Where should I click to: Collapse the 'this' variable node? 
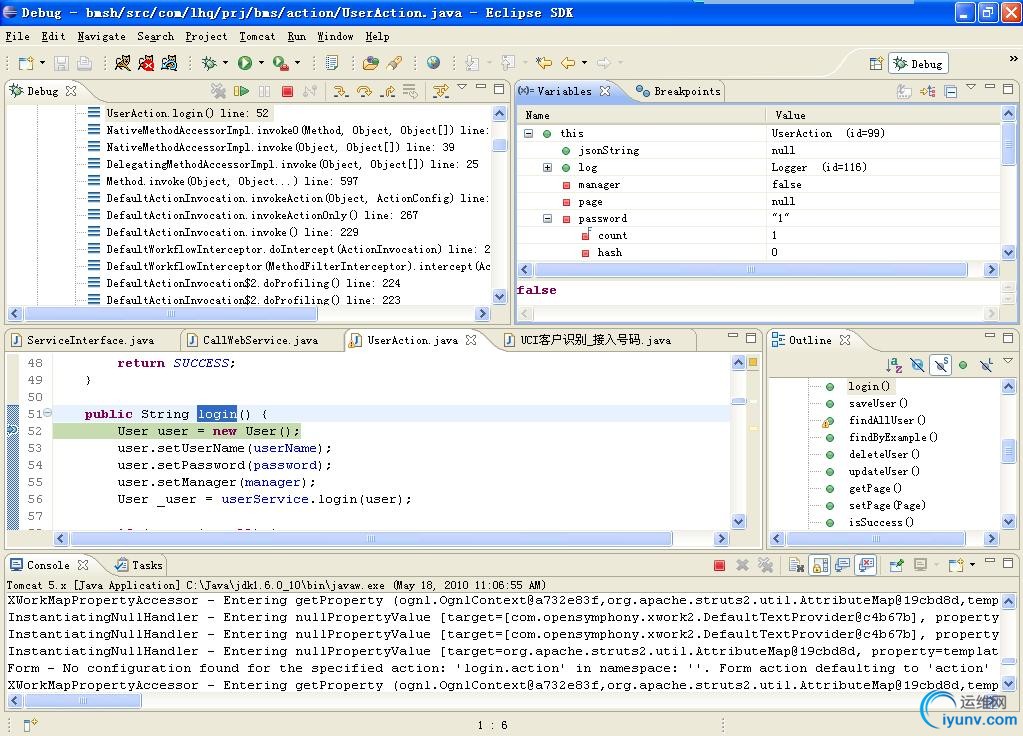click(x=528, y=133)
